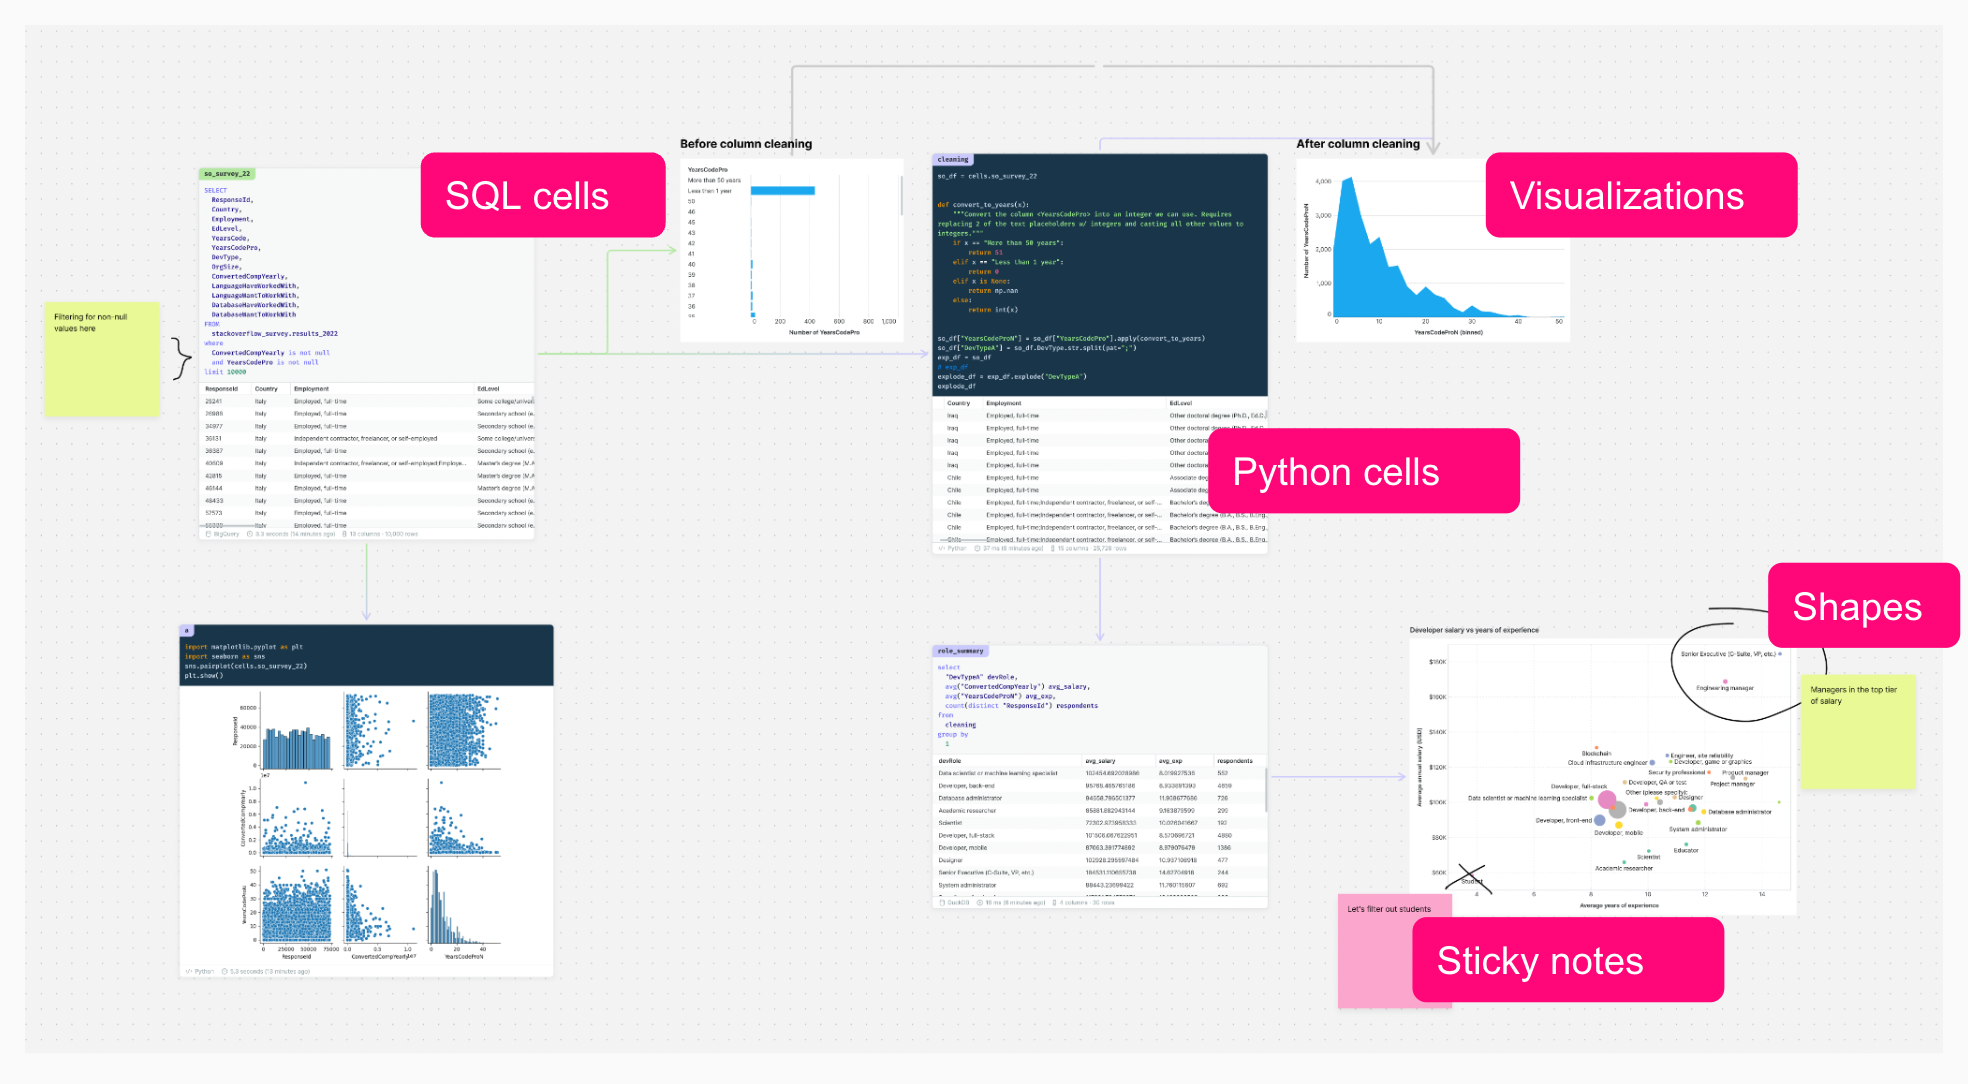Click the Python cells pink label
Image resolution: width=1968 pixels, height=1084 pixels.
point(1363,471)
